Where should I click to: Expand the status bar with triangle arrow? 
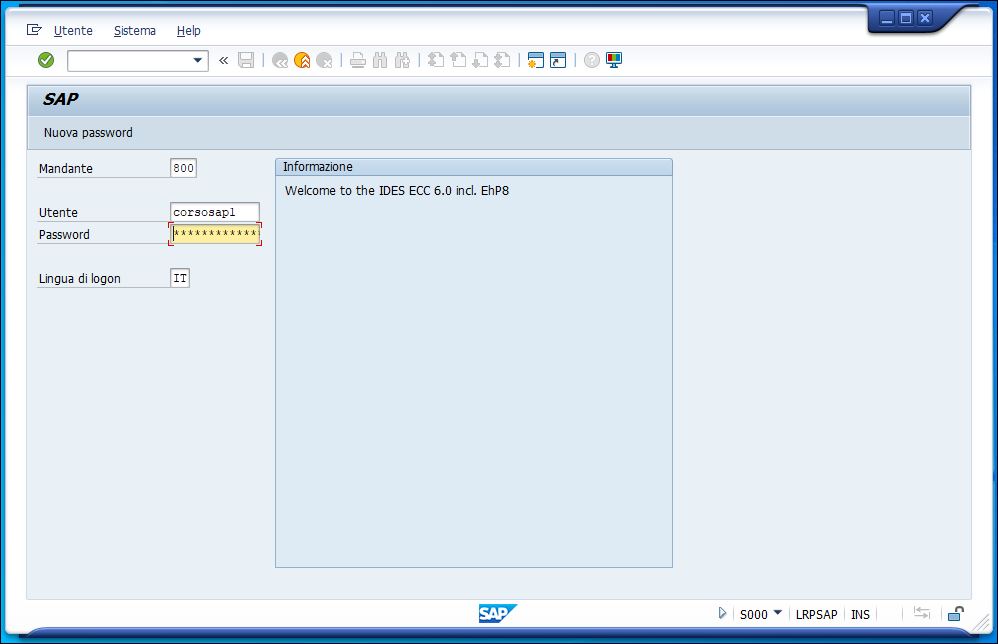click(x=722, y=614)
